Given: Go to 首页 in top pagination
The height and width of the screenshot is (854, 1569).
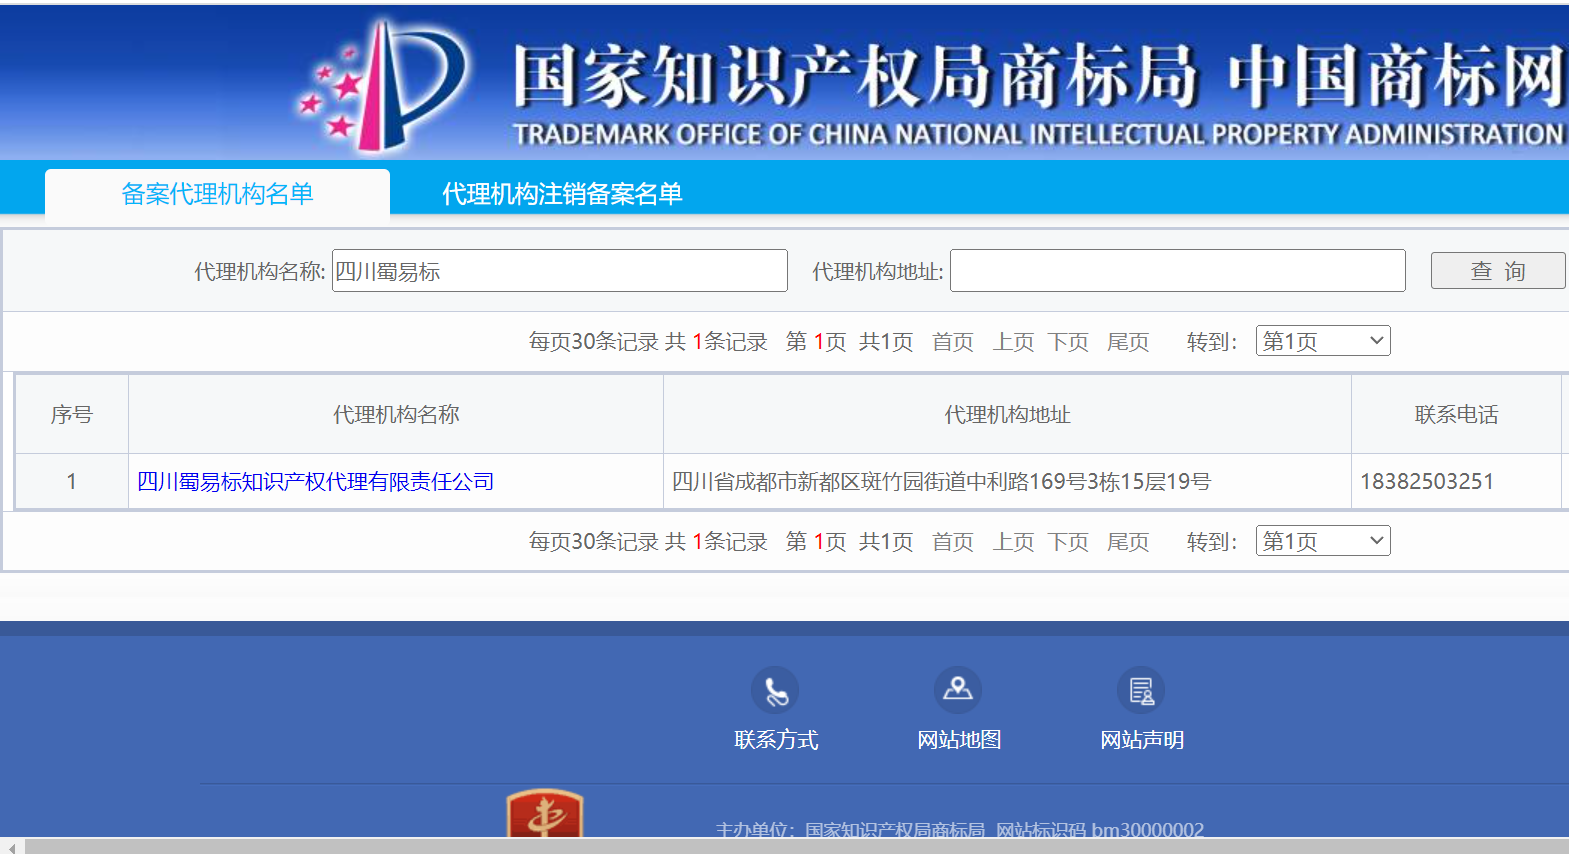Looking at the screenshot, I should [x=952, y=342].
